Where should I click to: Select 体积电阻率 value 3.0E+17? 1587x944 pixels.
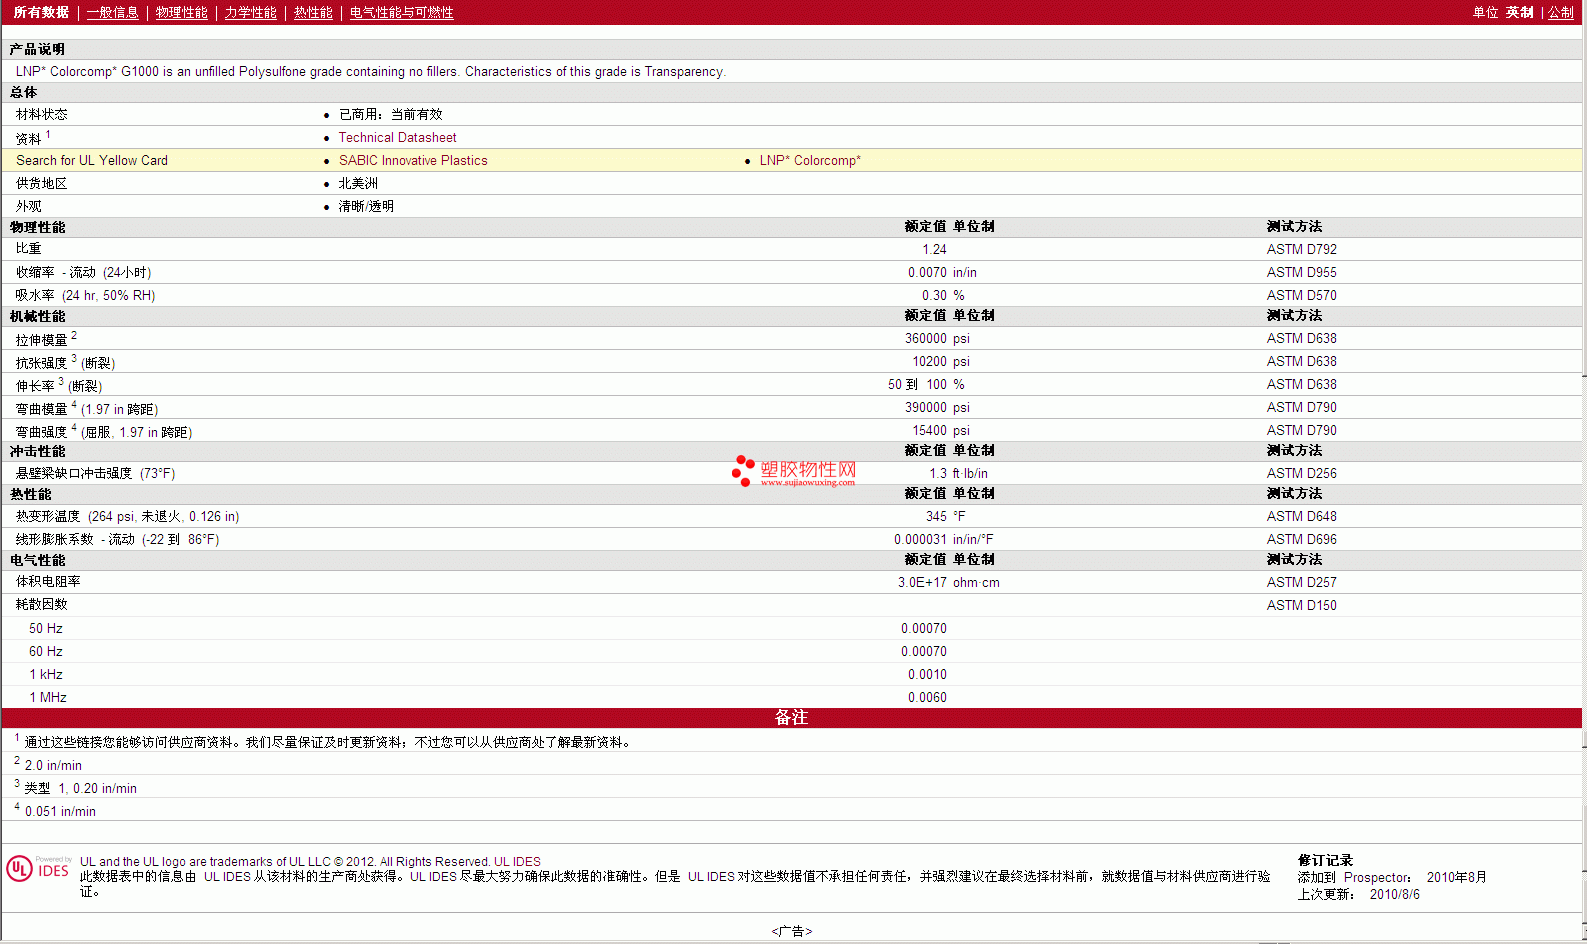coord(922,582)
